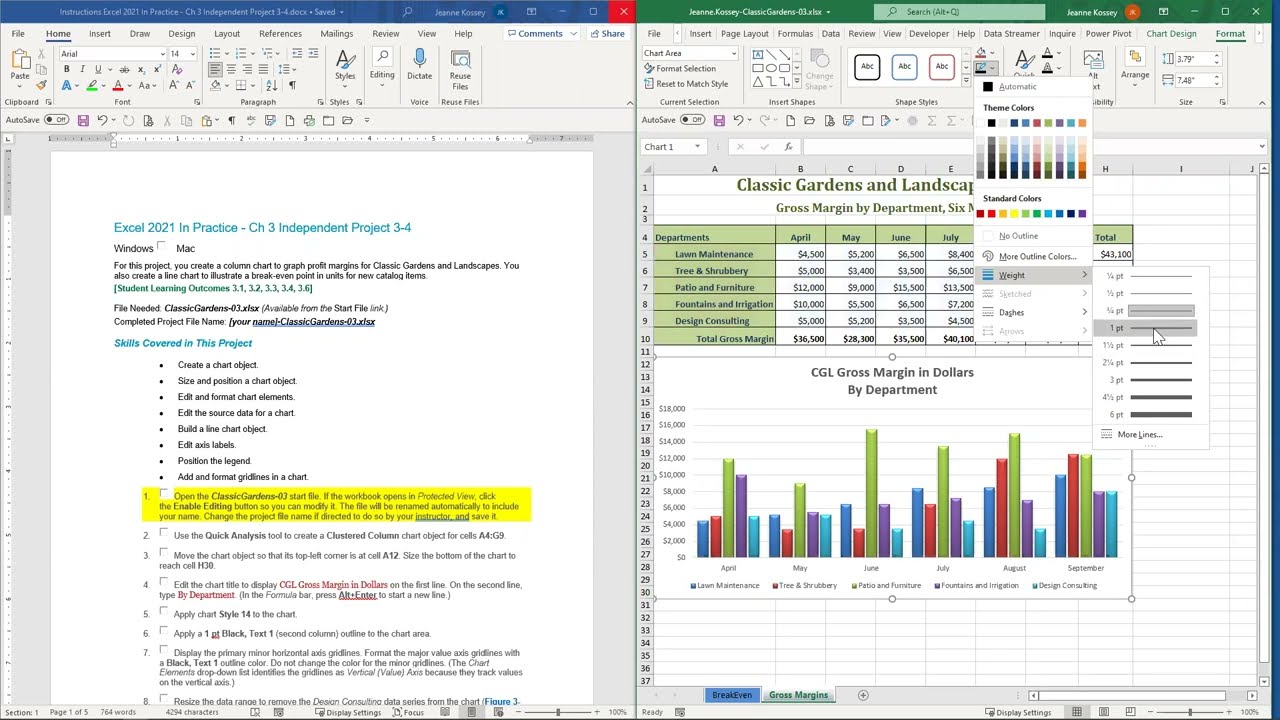The width and height of the screenshot is (1280, 720).
Task: Check the step 3 'Move the chart object' checkbox
Action: tap(164, 553)
